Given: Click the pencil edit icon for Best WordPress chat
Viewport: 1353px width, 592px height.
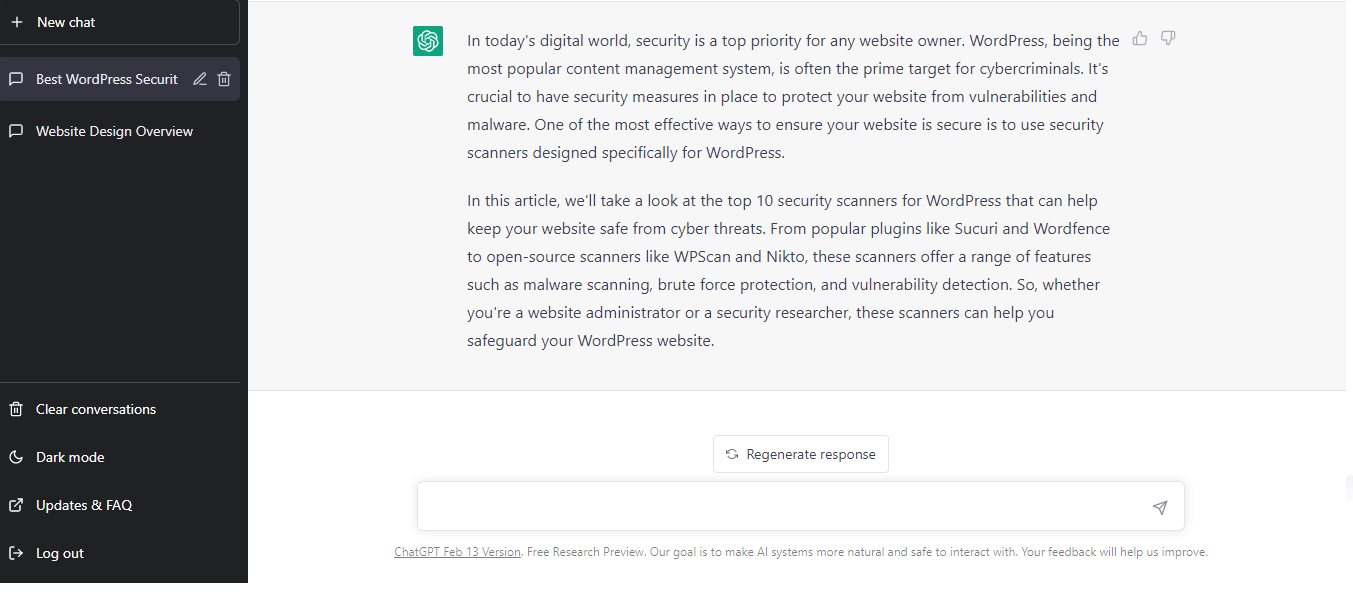Looking at the screenshot, I should coord(200,79).
